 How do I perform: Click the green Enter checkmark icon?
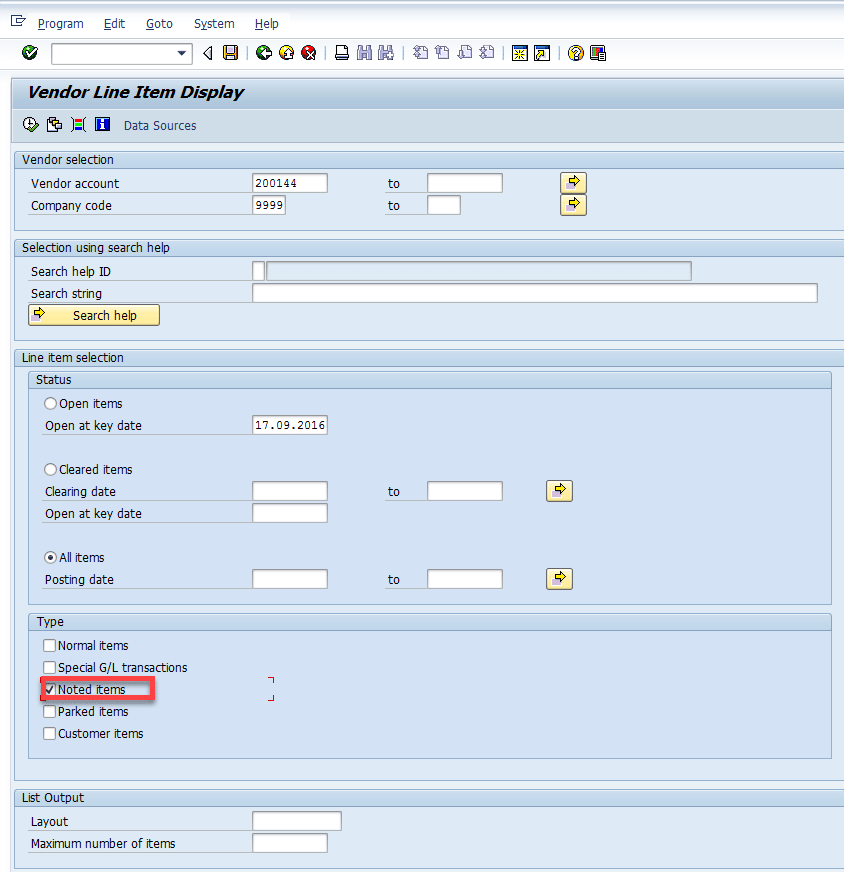pyautogui.click(x=30, y=53)
